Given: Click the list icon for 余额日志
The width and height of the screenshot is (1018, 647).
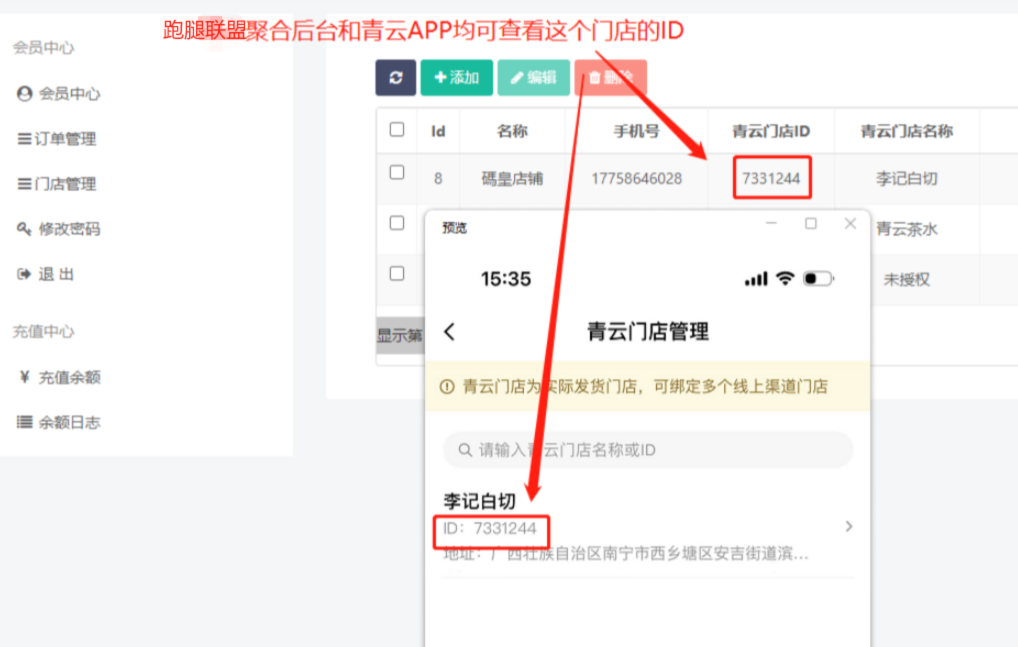Looking at the screenshot, I should [x=24, y=422].
